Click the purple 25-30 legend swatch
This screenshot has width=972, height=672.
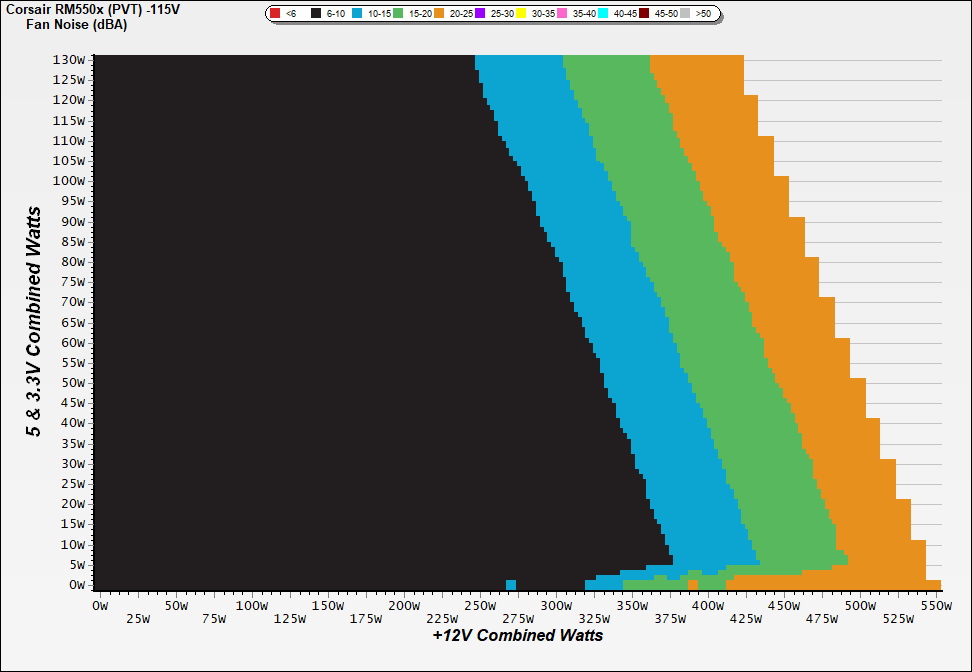(480, 14)
